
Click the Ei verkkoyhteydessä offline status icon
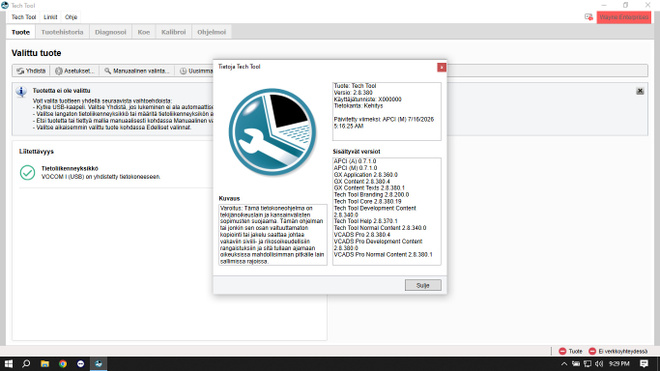[x=592, y=351]
